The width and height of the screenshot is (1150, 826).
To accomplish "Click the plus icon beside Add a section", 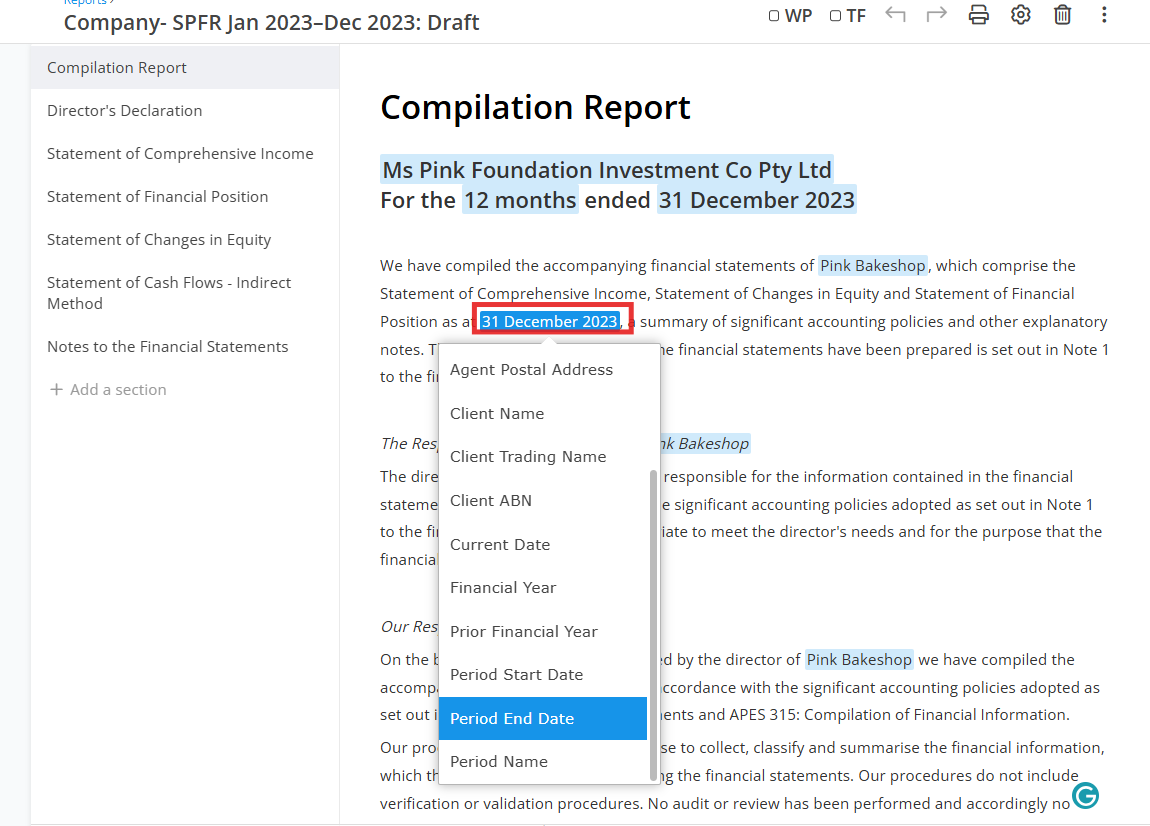I will 56,390.
